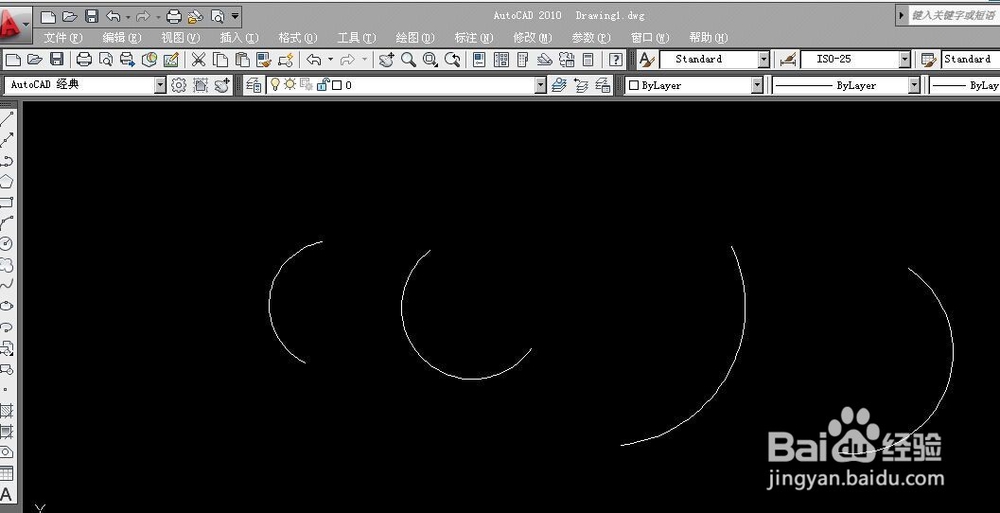Expand the layer list dropdown arrow

pyautogui.click(x=541, y=85)
